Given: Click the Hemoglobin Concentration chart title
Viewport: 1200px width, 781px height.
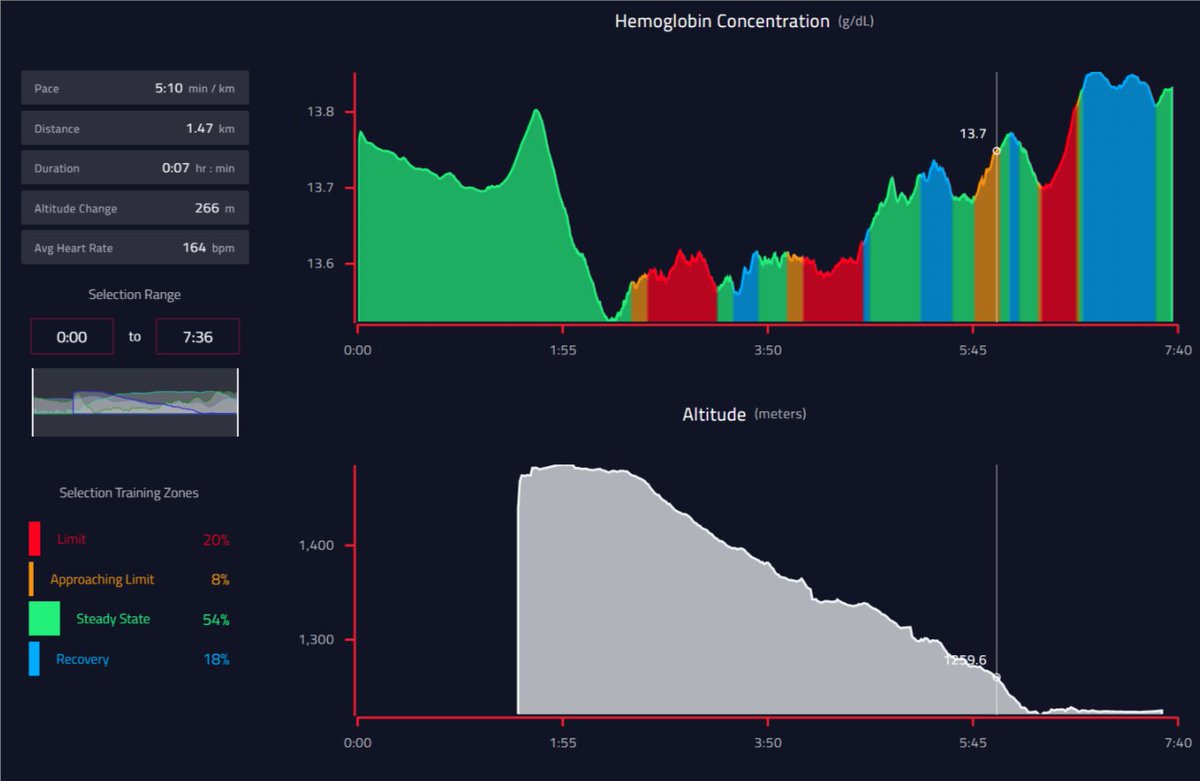Looking at the screenshot, I should click(x=722, y=21).
